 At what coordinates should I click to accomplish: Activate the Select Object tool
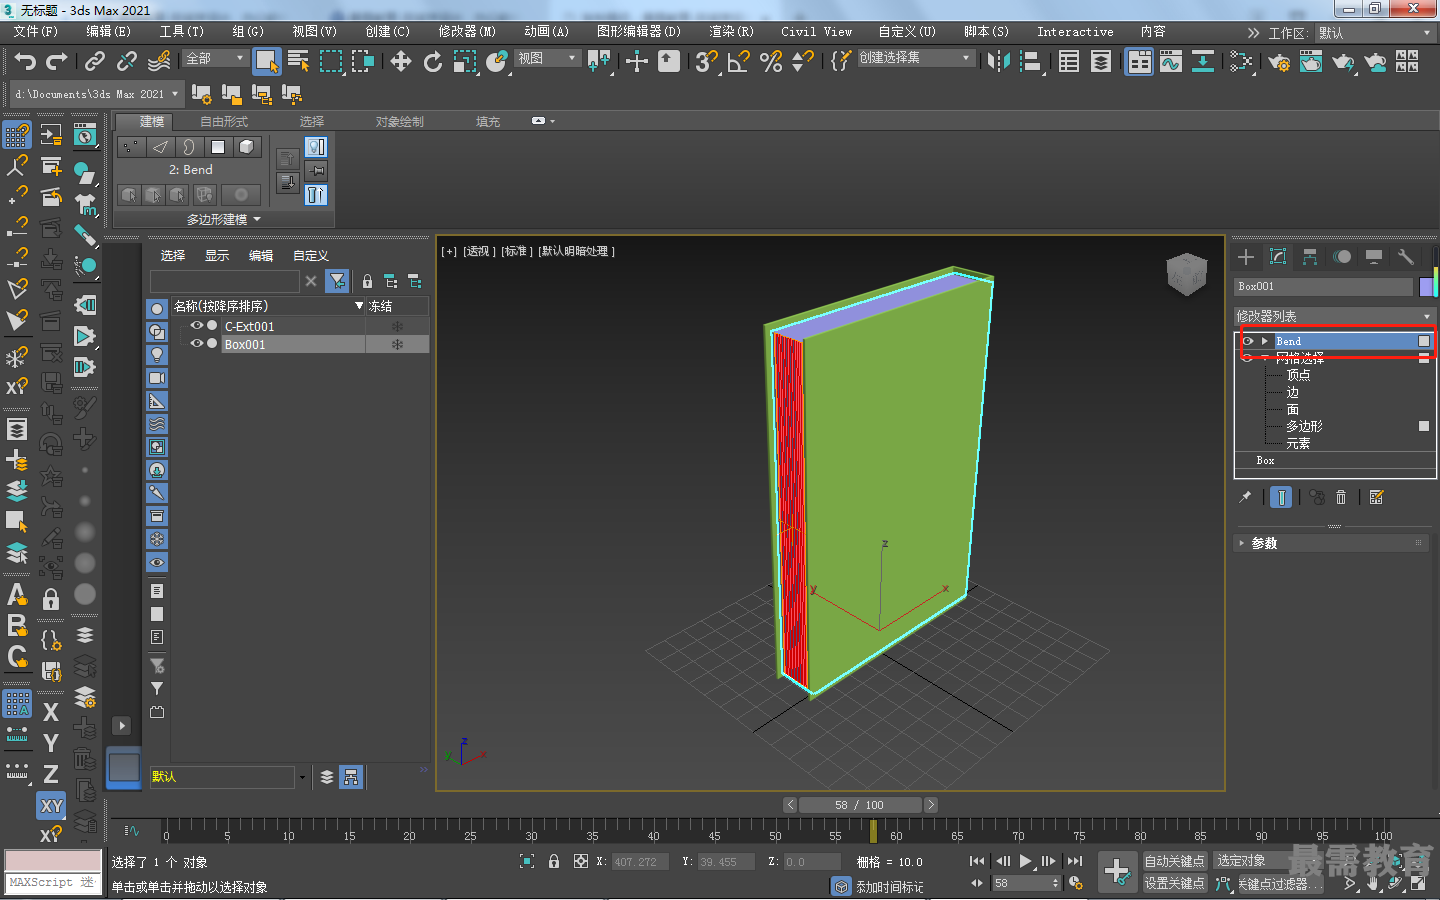point(266,61)
